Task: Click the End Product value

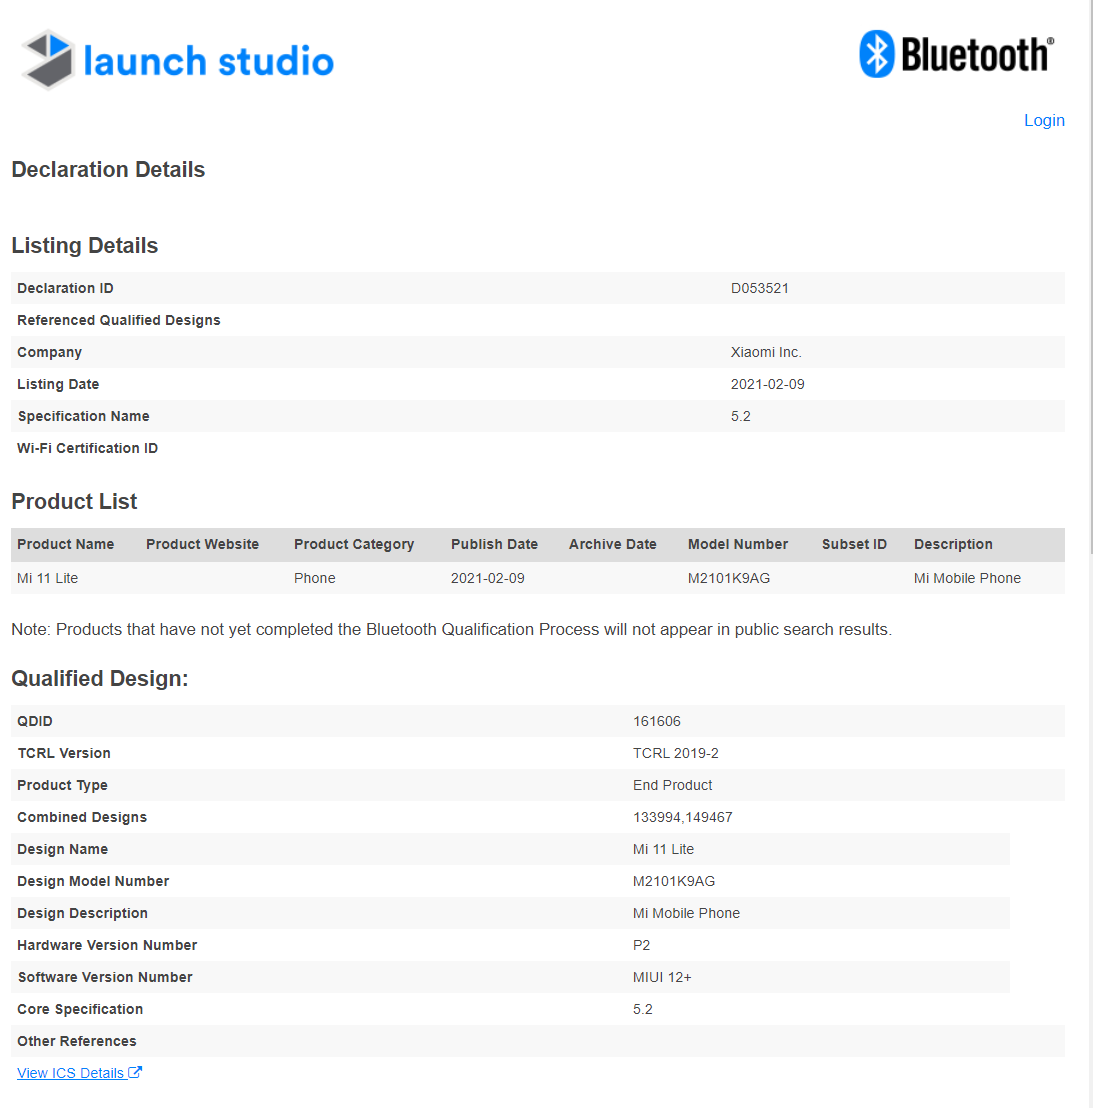Action: click(x=673, y=785)
